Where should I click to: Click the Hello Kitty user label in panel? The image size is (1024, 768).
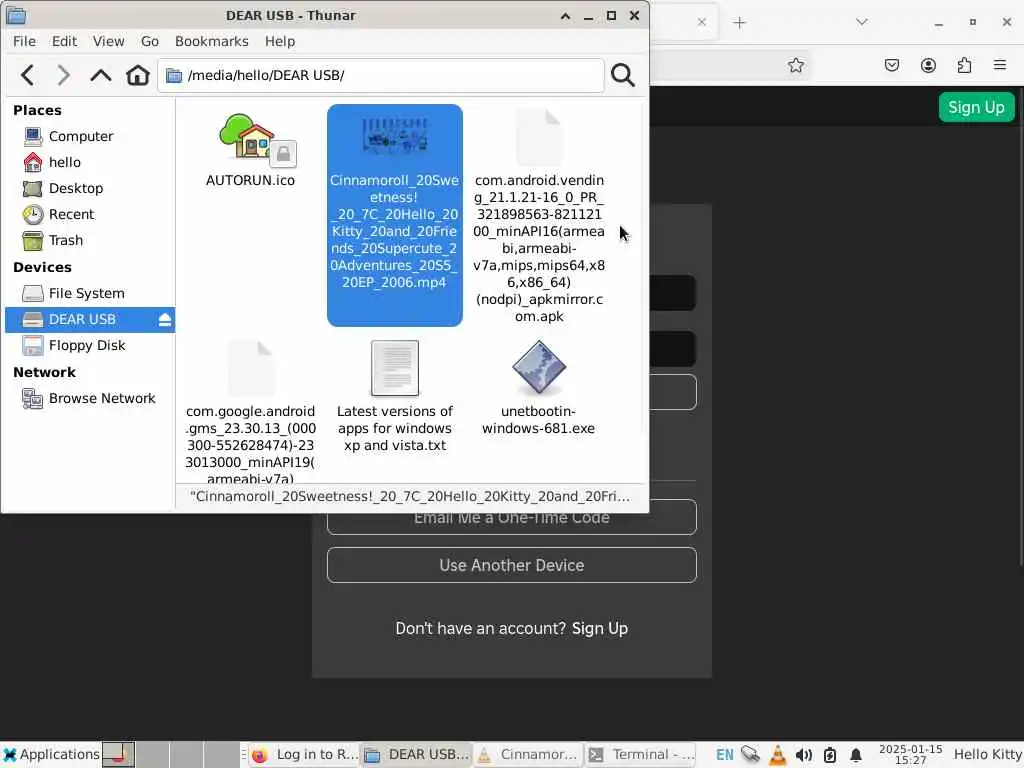tap(987, 754)
